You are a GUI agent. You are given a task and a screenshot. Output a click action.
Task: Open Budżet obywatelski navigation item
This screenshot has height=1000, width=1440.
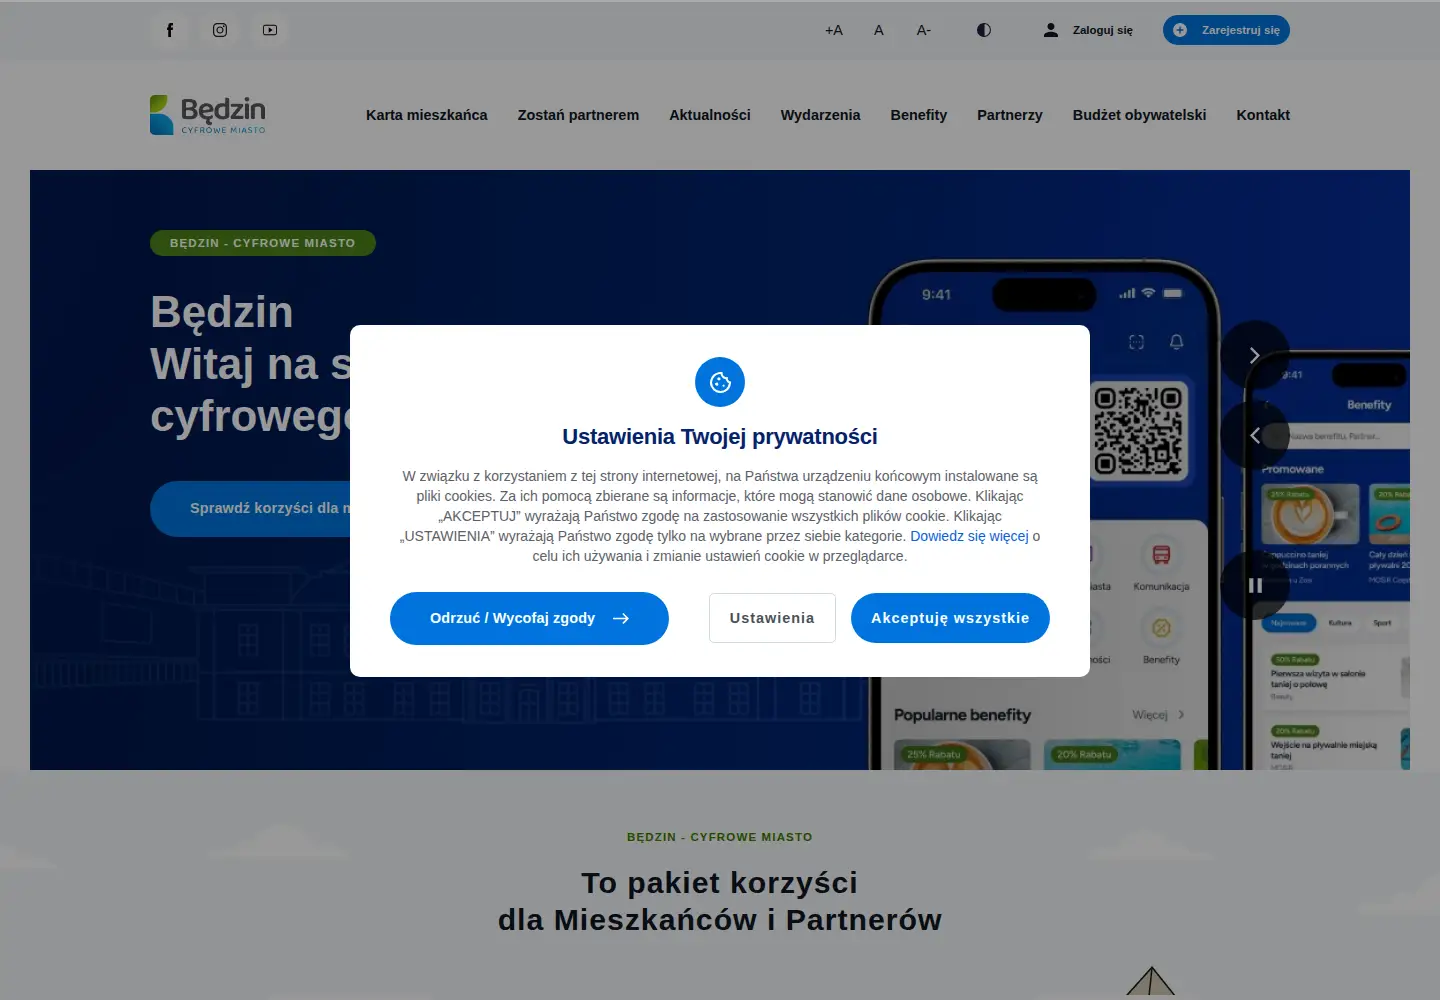1139,115
